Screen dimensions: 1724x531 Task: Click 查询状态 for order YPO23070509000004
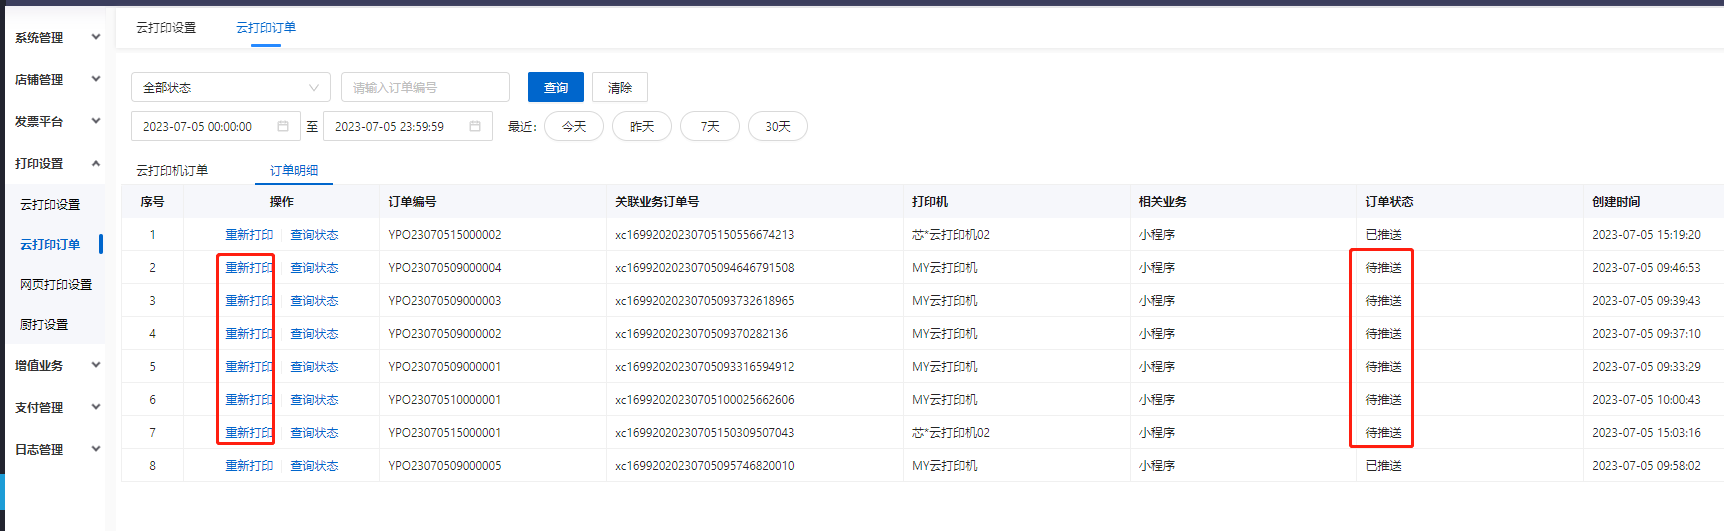[x=314, y=267]
